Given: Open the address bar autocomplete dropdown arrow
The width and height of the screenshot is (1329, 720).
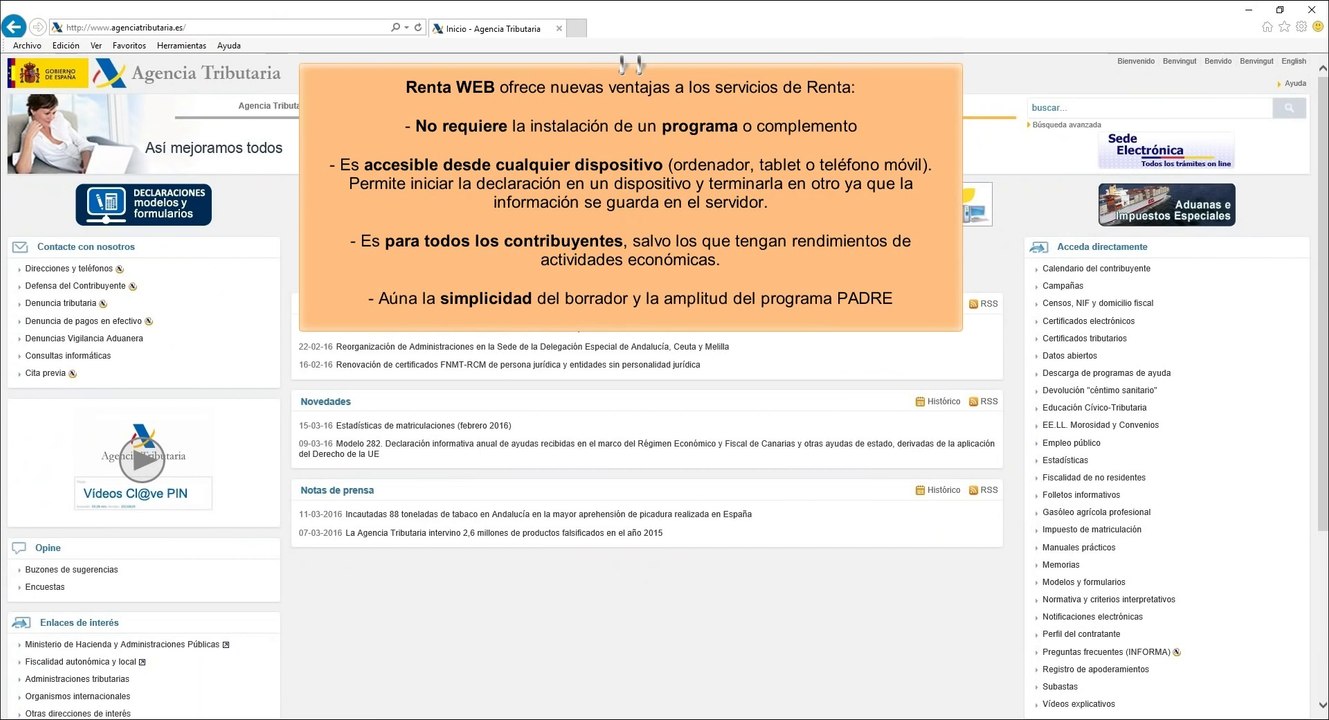Looking at the screenshot, I should (406, 28).
